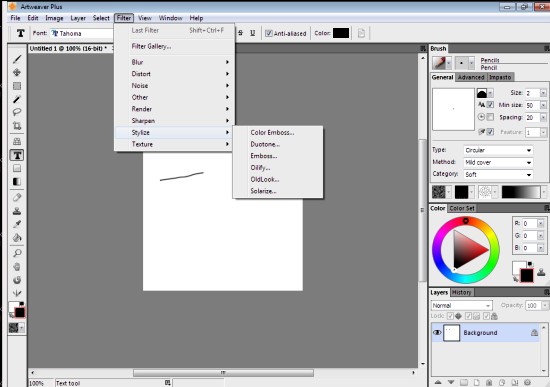Create new layer from Layers footer
Screen dimensions: 550x387
476,382
